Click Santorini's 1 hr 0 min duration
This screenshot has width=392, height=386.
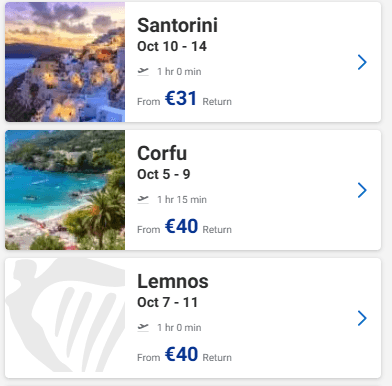pos(179,72)
